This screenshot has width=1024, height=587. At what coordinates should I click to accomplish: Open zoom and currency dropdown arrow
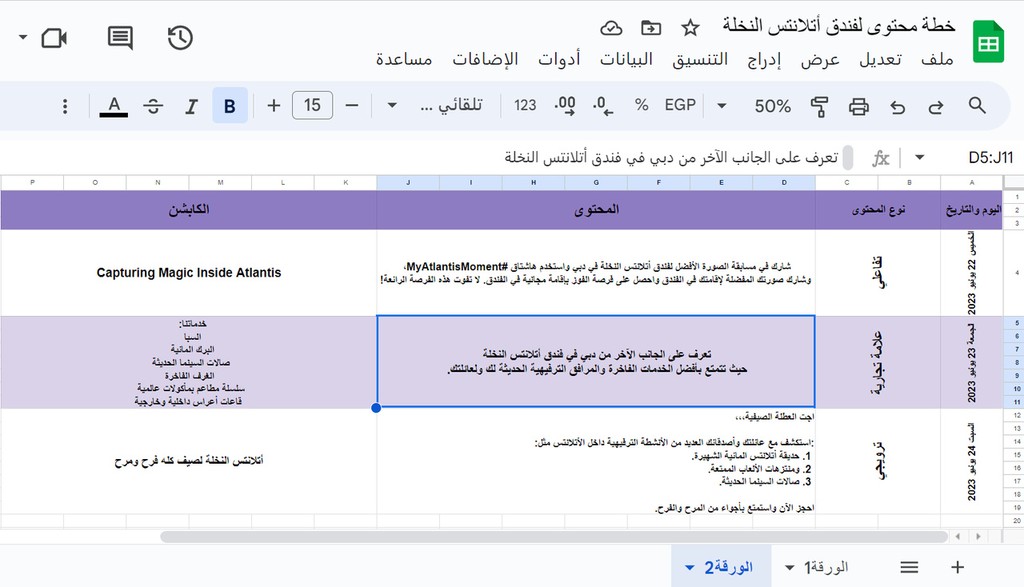[x=722, y=106]
